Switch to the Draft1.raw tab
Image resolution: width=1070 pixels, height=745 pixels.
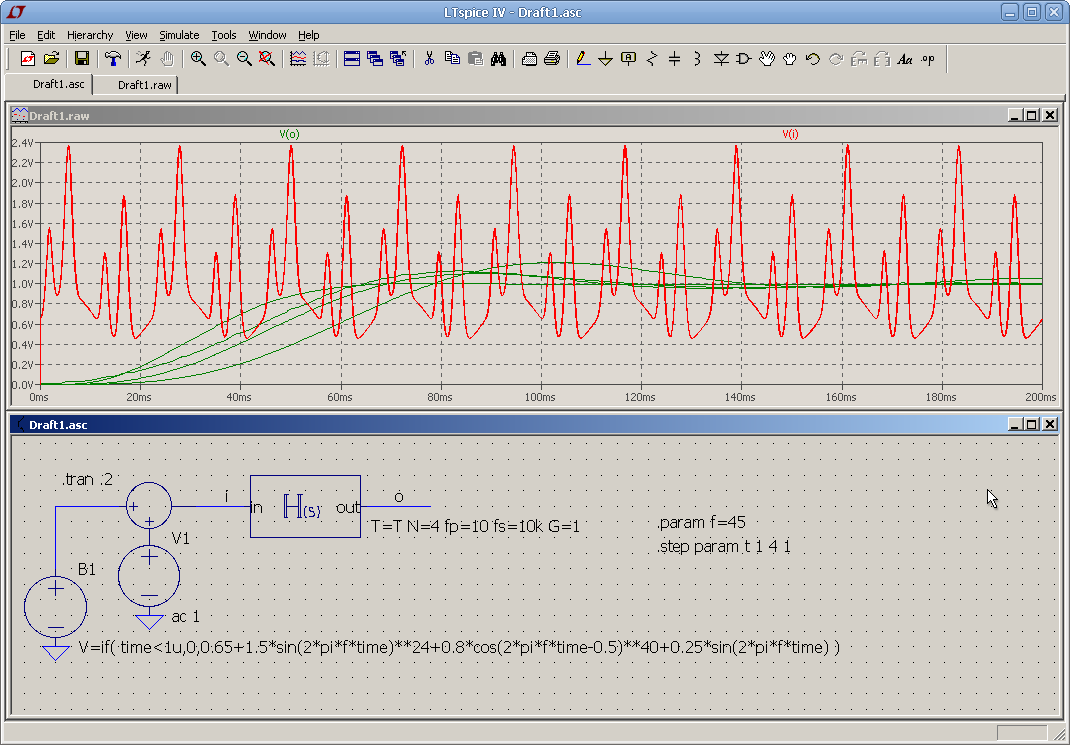144,85
